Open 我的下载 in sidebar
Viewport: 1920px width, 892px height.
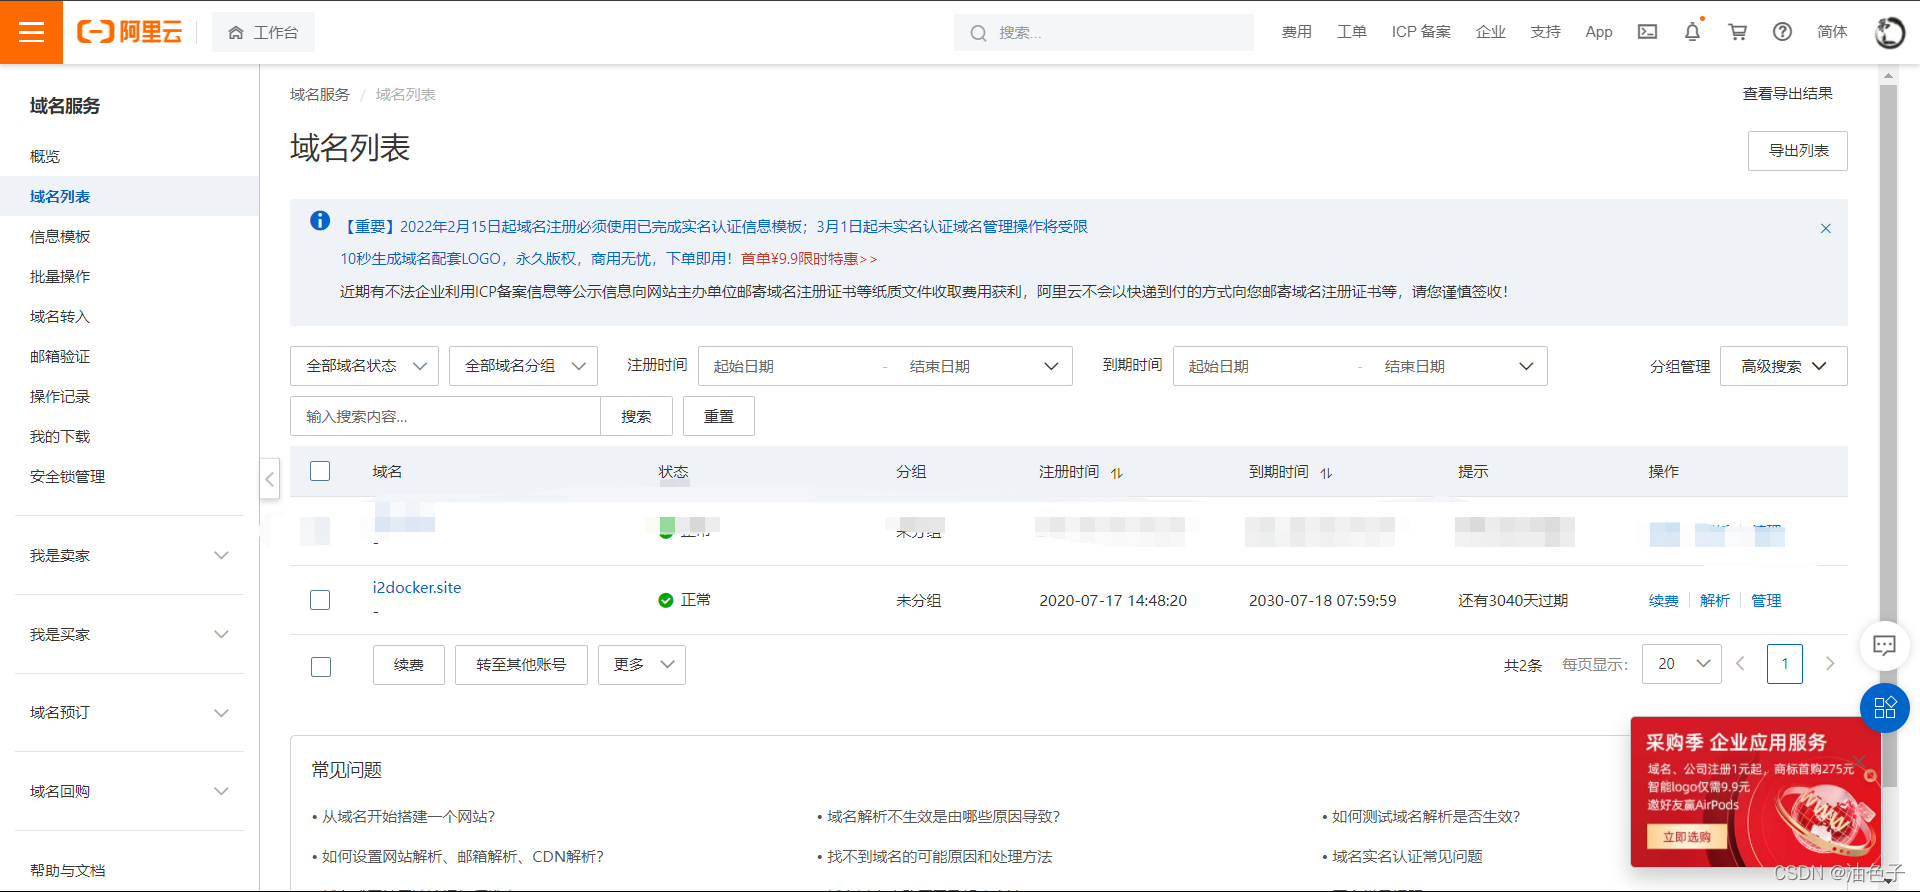pos(60,436)
